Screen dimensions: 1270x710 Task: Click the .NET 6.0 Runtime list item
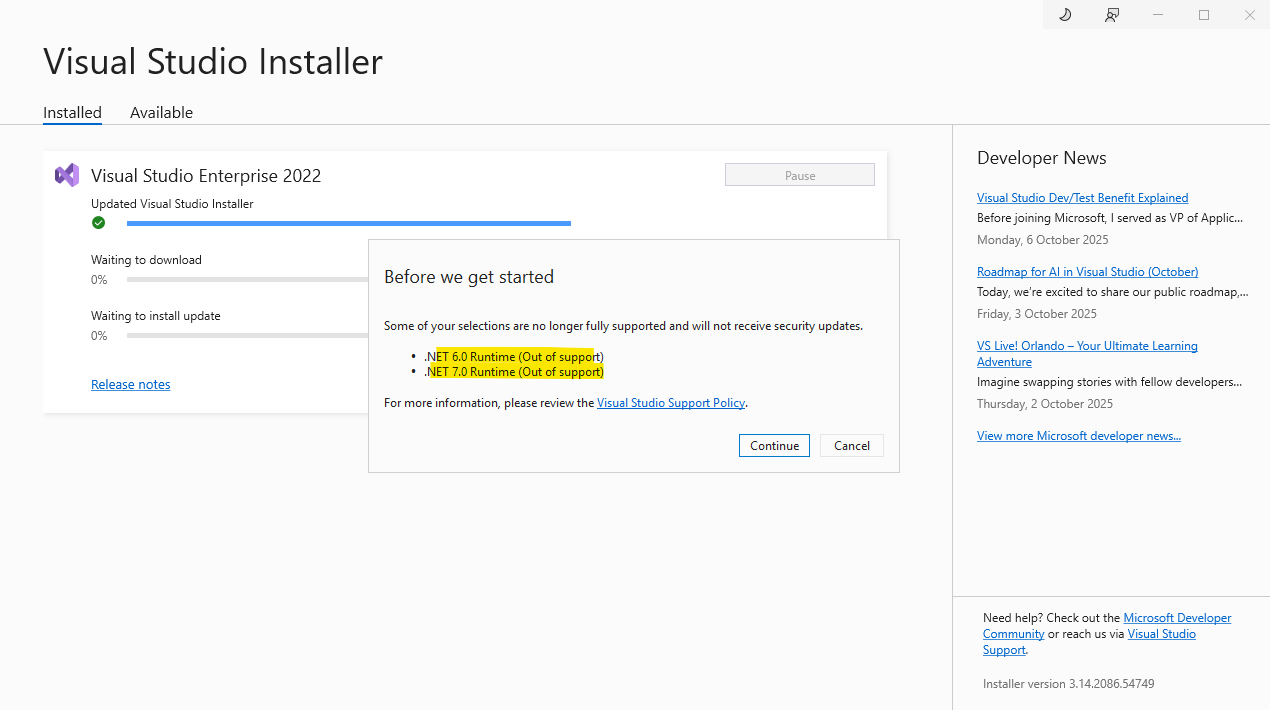514,357
